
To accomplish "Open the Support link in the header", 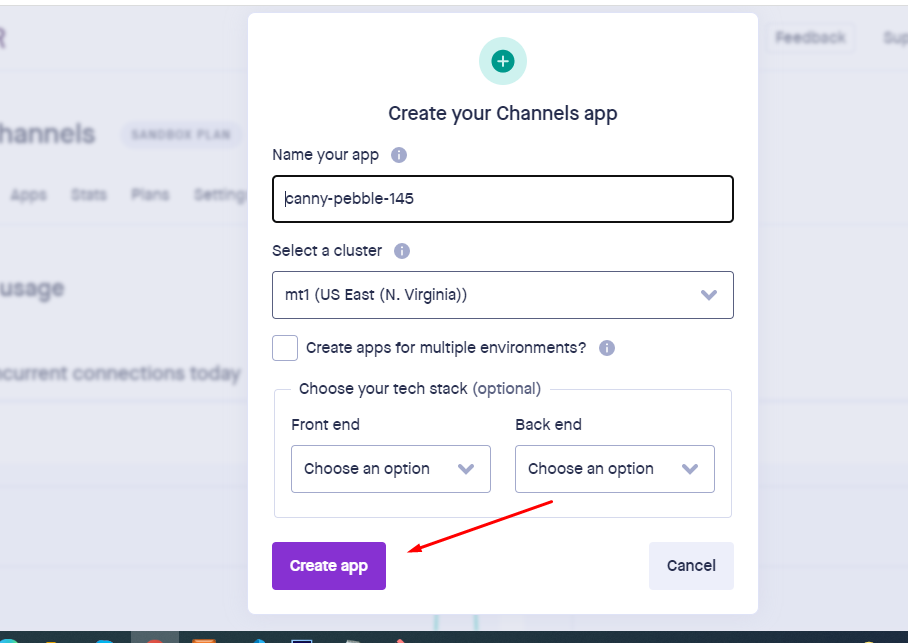I will pos(894,38).
